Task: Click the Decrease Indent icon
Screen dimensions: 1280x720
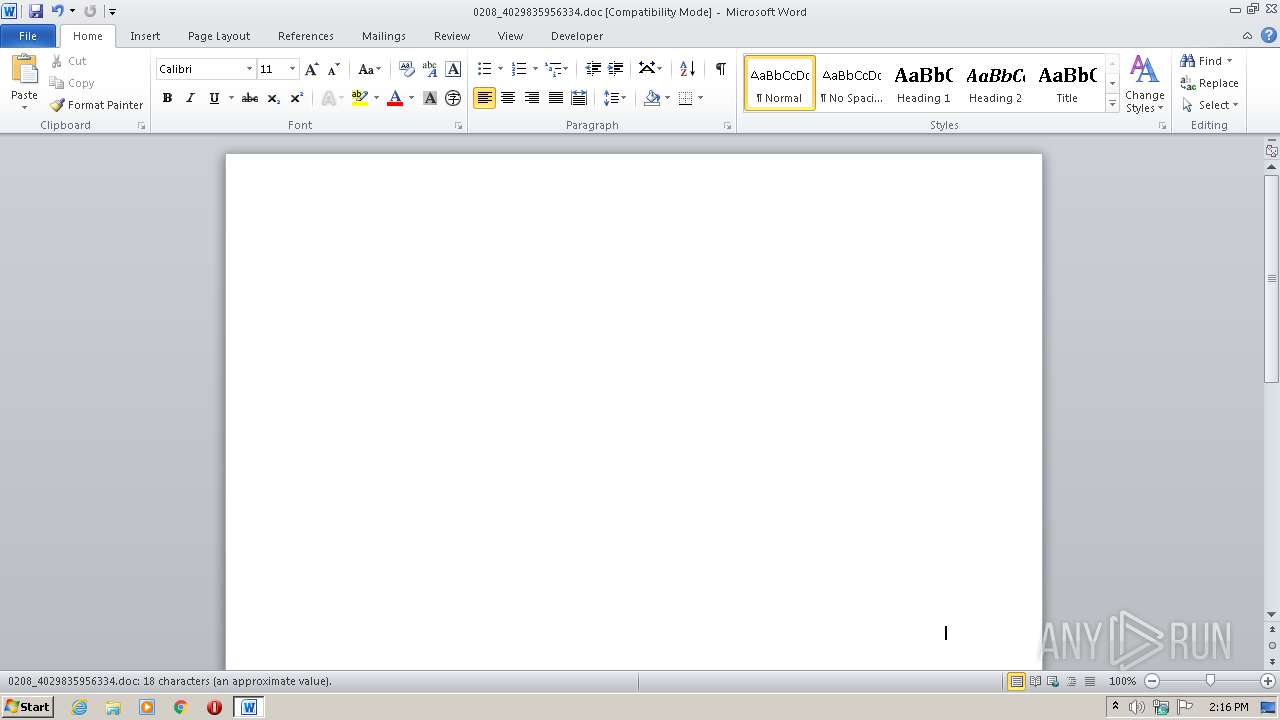Action: (x=593, y=69)
